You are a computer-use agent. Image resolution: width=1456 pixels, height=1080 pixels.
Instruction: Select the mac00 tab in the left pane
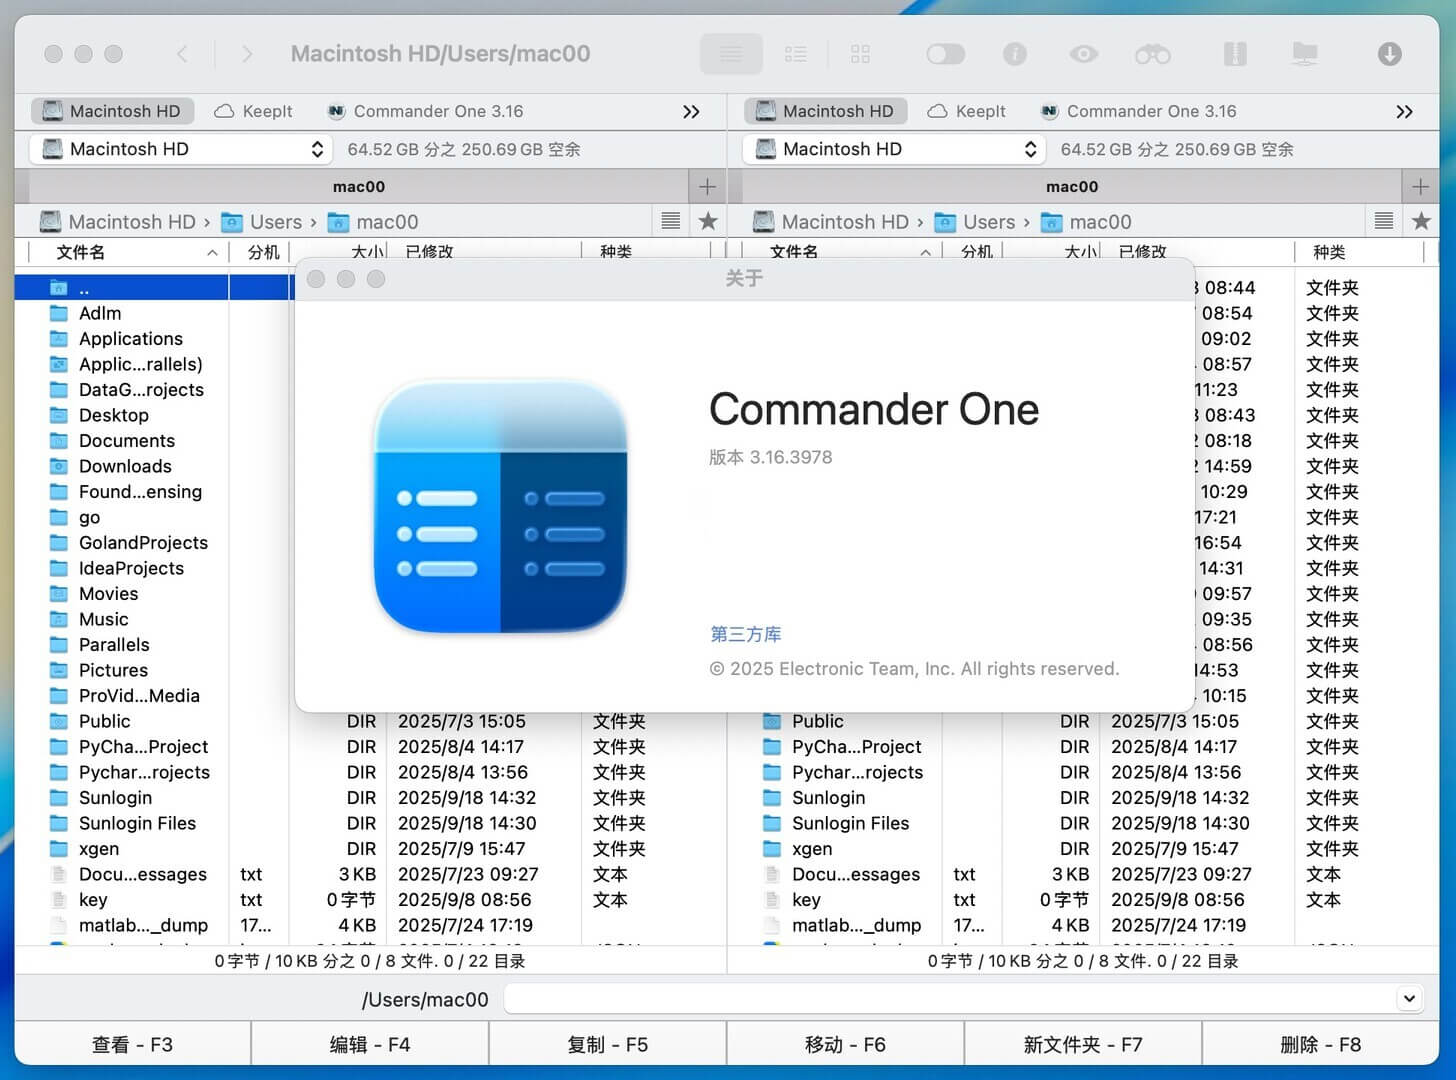[360, 186]
